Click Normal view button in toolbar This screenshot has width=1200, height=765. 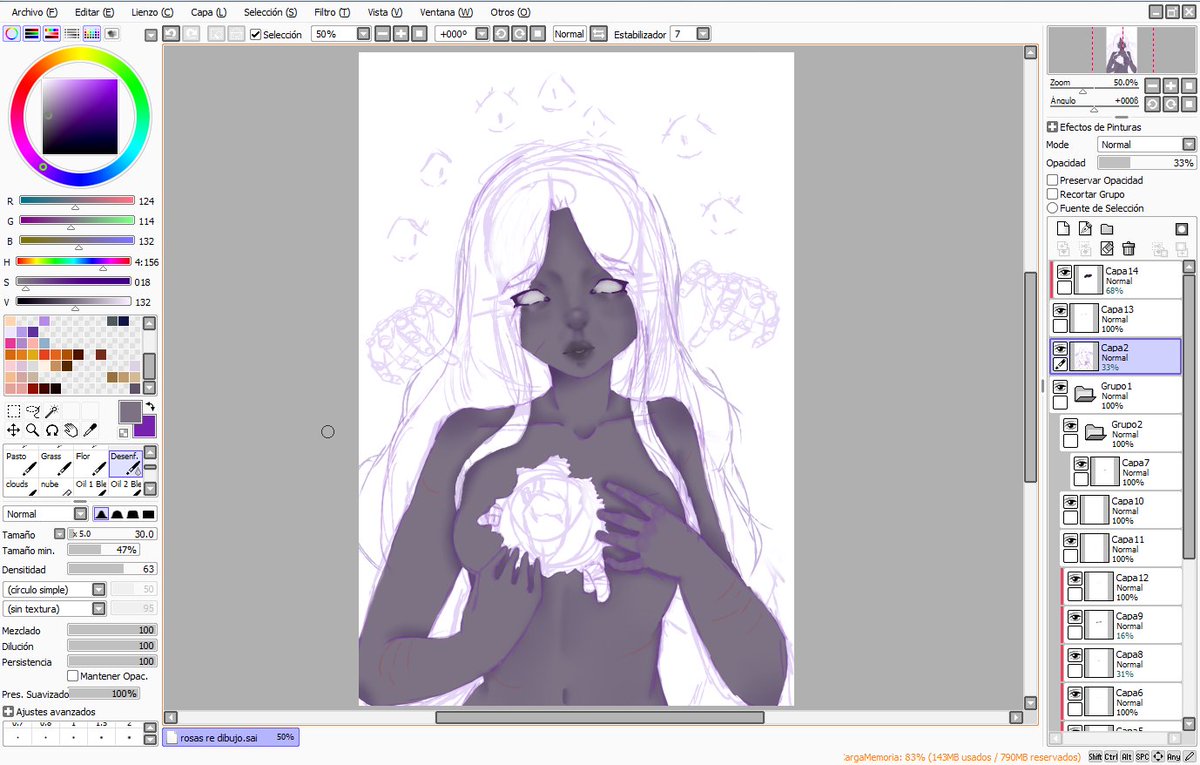(x=570, y=34)
